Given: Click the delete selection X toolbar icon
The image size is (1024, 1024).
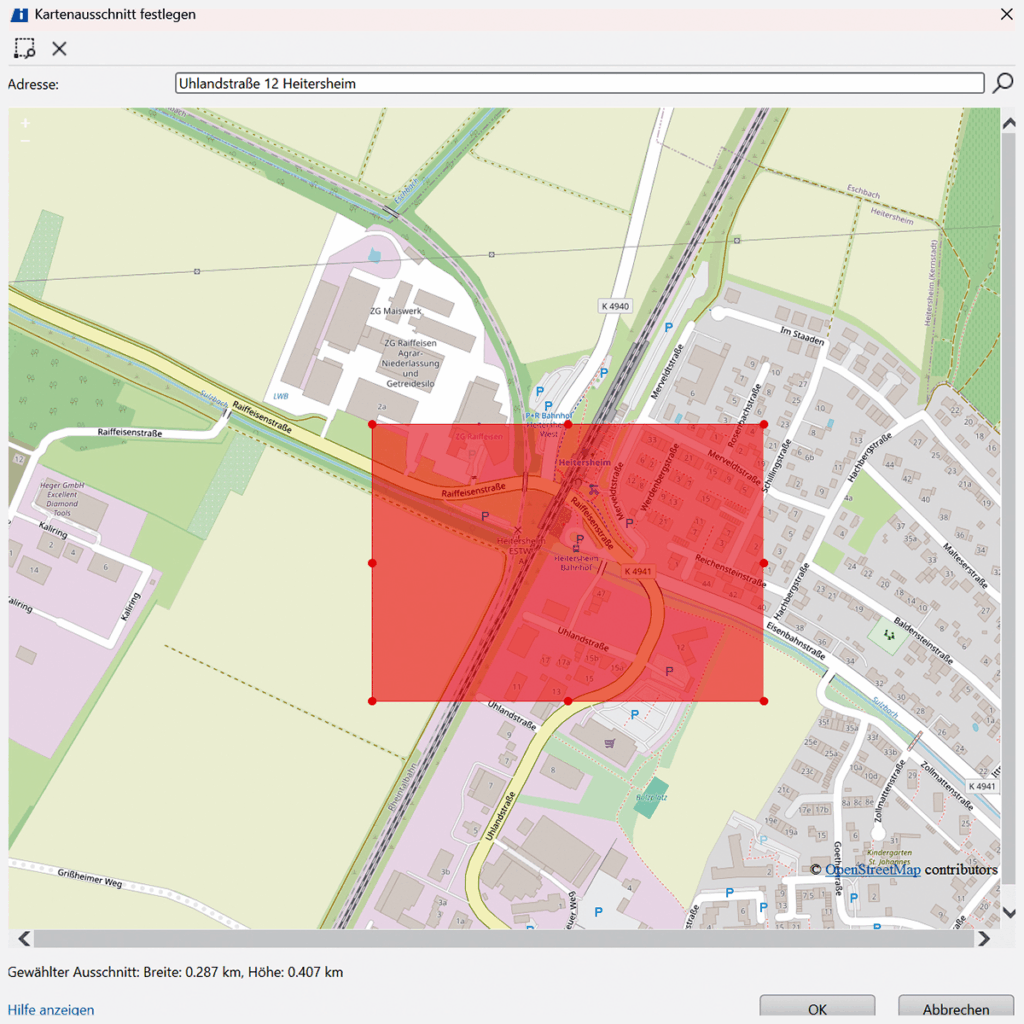Looking at the screenshot, I should click(x=59, y=48).
